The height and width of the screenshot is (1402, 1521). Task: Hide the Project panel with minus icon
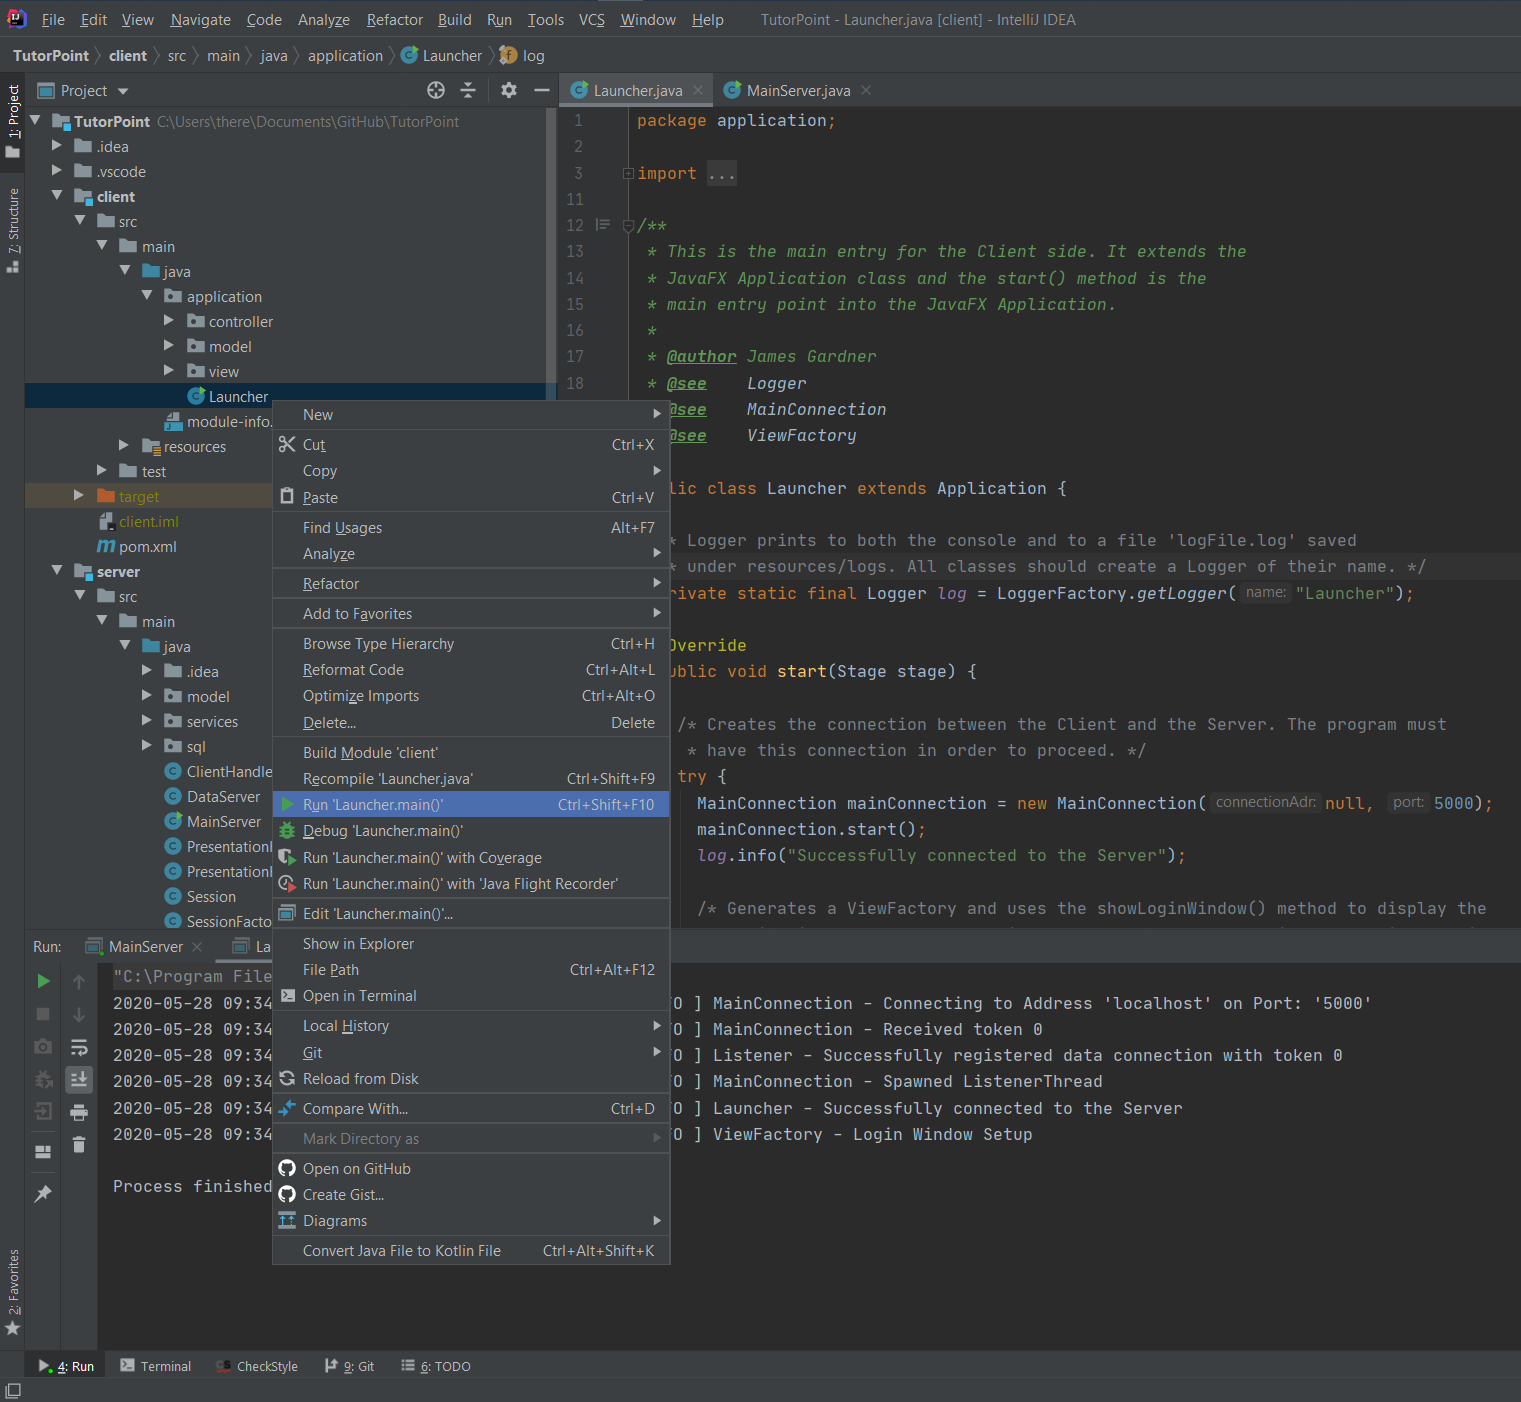(541, 91)
